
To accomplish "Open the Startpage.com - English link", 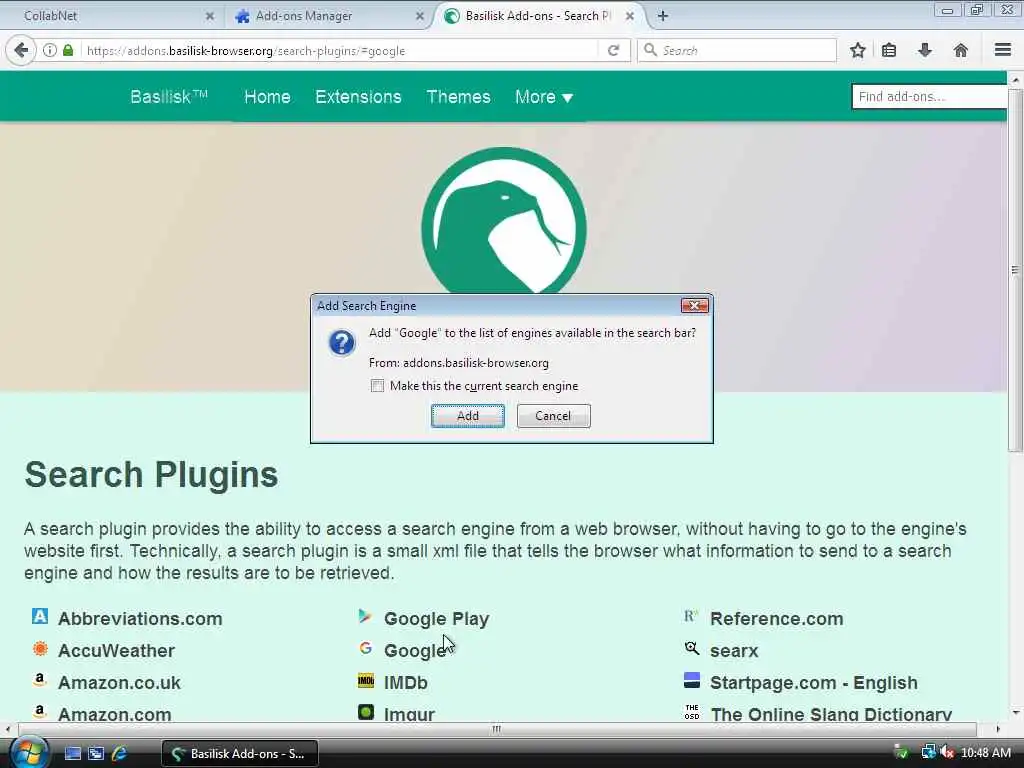I will click(814, 682).
